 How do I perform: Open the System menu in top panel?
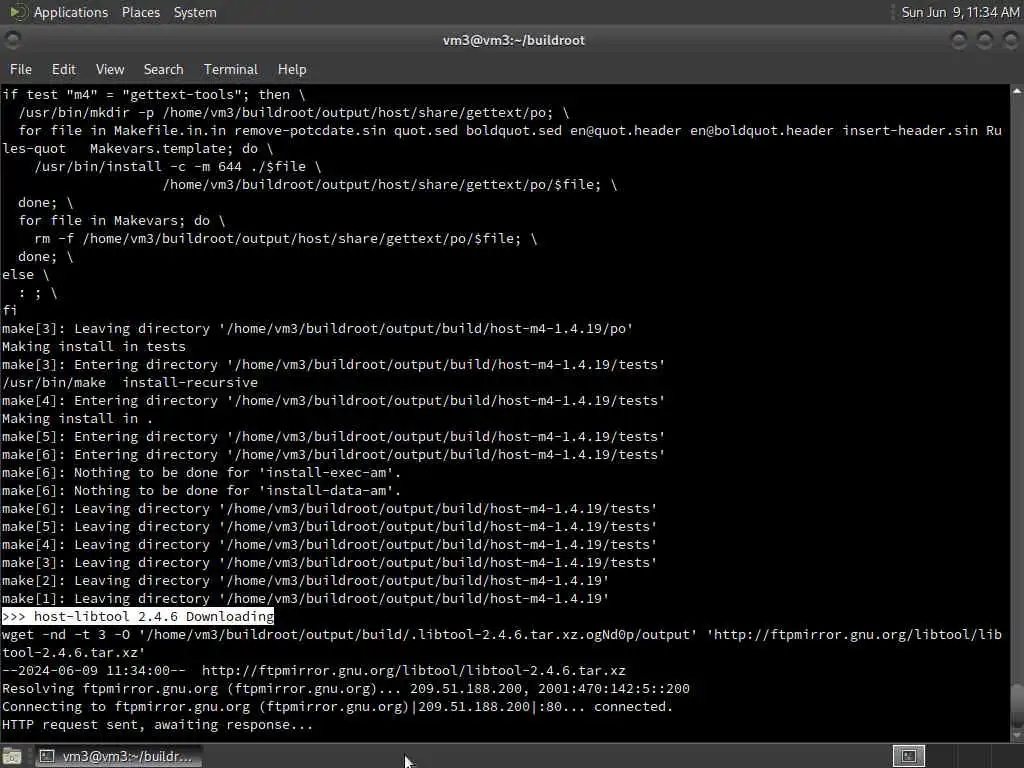[195, 12]
